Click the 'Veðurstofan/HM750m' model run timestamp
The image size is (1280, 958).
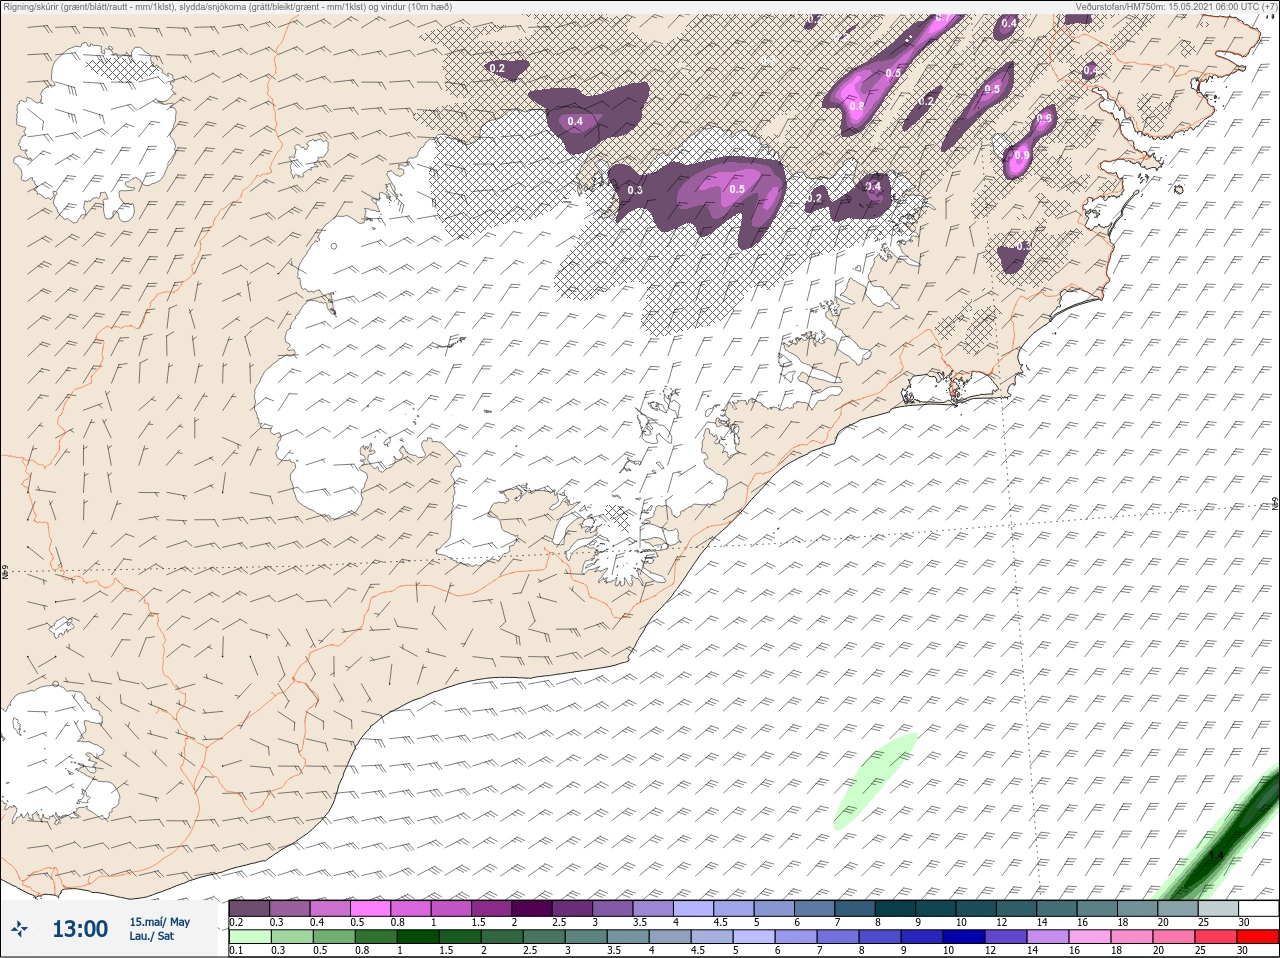click(x=1176, y=7)
